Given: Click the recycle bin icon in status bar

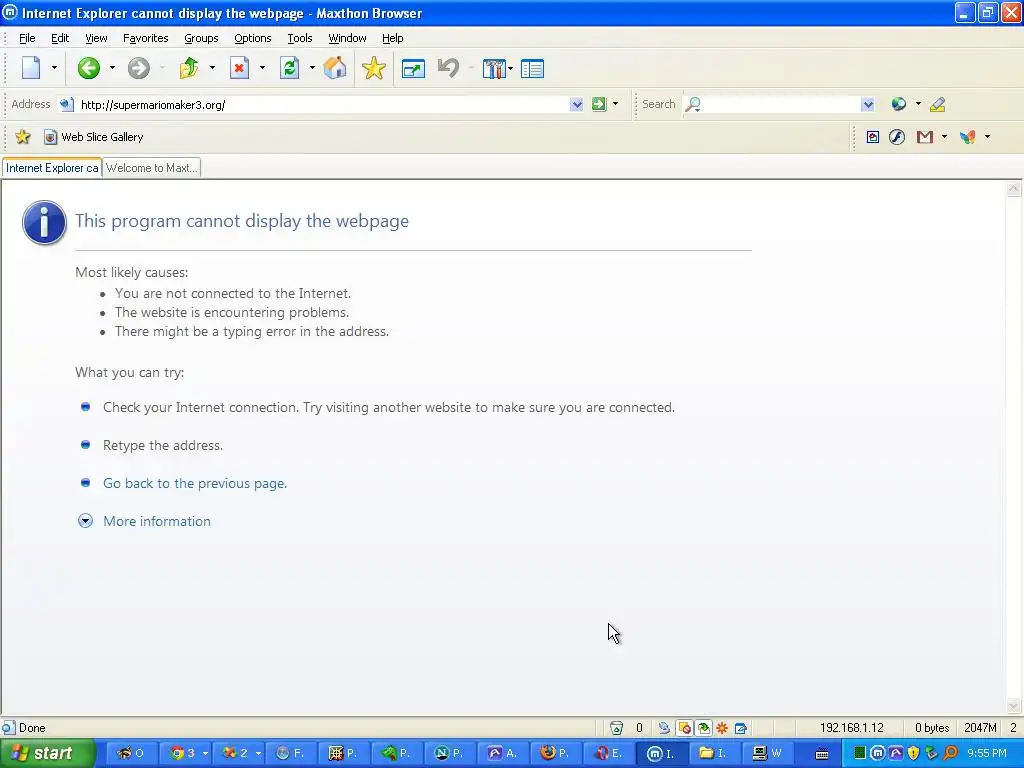Looking at the screenshot, I should coord(616,728).
